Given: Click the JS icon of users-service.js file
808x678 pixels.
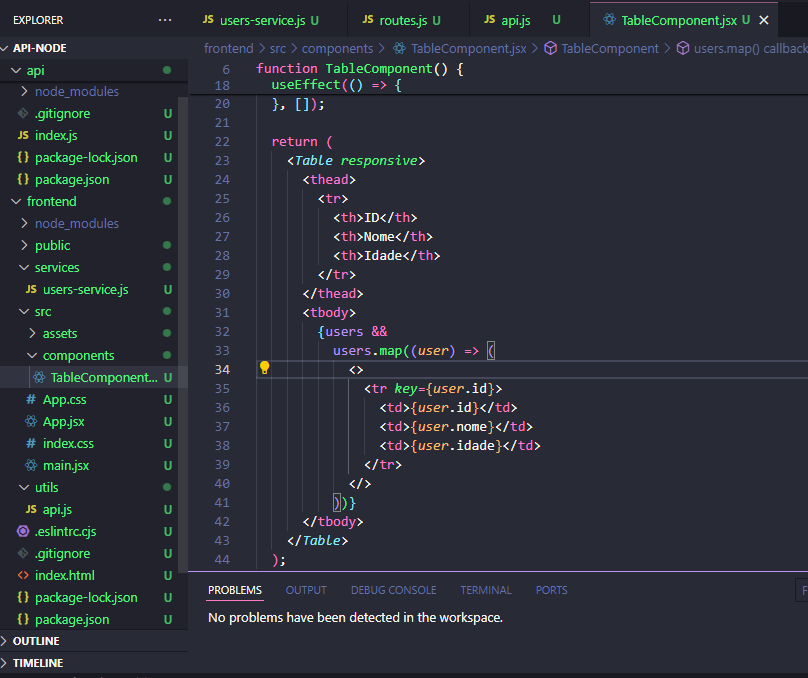Looking at the screenshot, I should (31, 289).
